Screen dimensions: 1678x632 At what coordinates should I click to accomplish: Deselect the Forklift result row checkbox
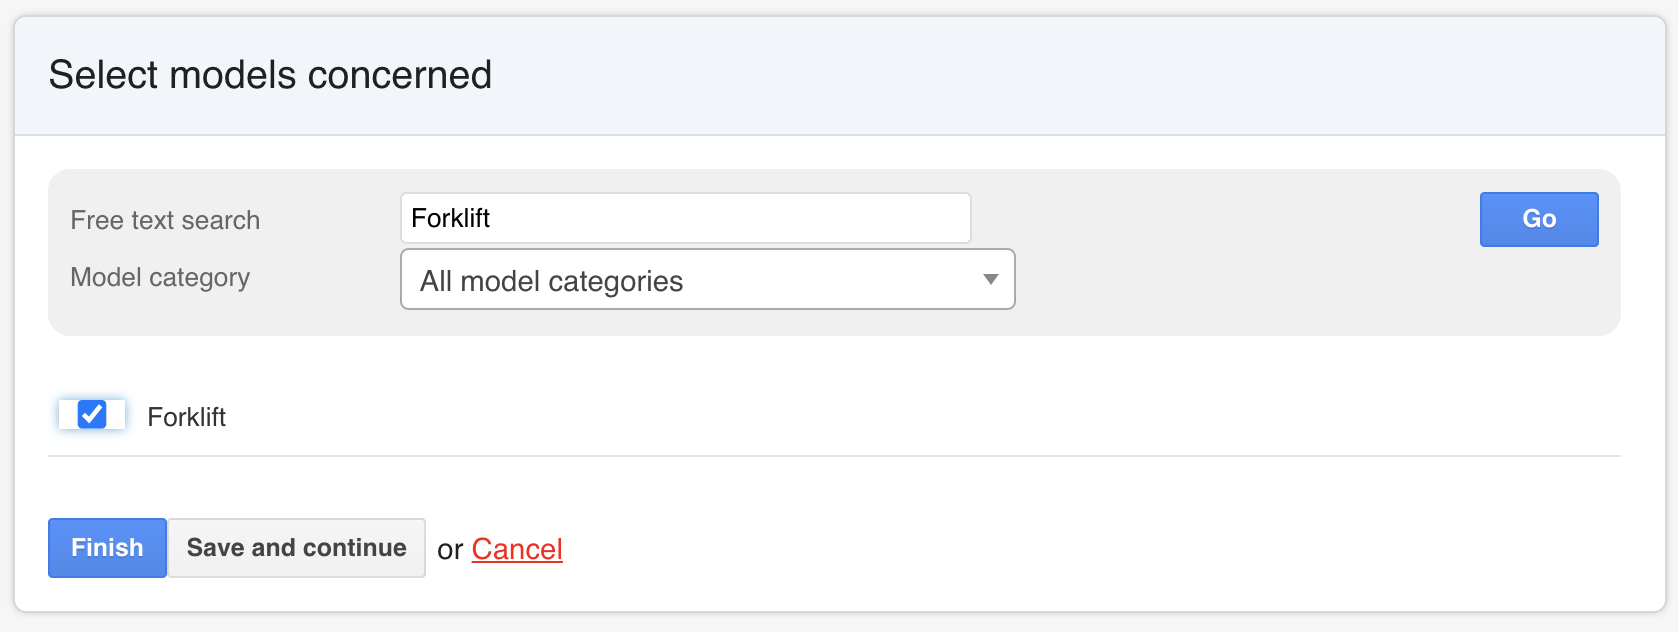tap(92, 414)
